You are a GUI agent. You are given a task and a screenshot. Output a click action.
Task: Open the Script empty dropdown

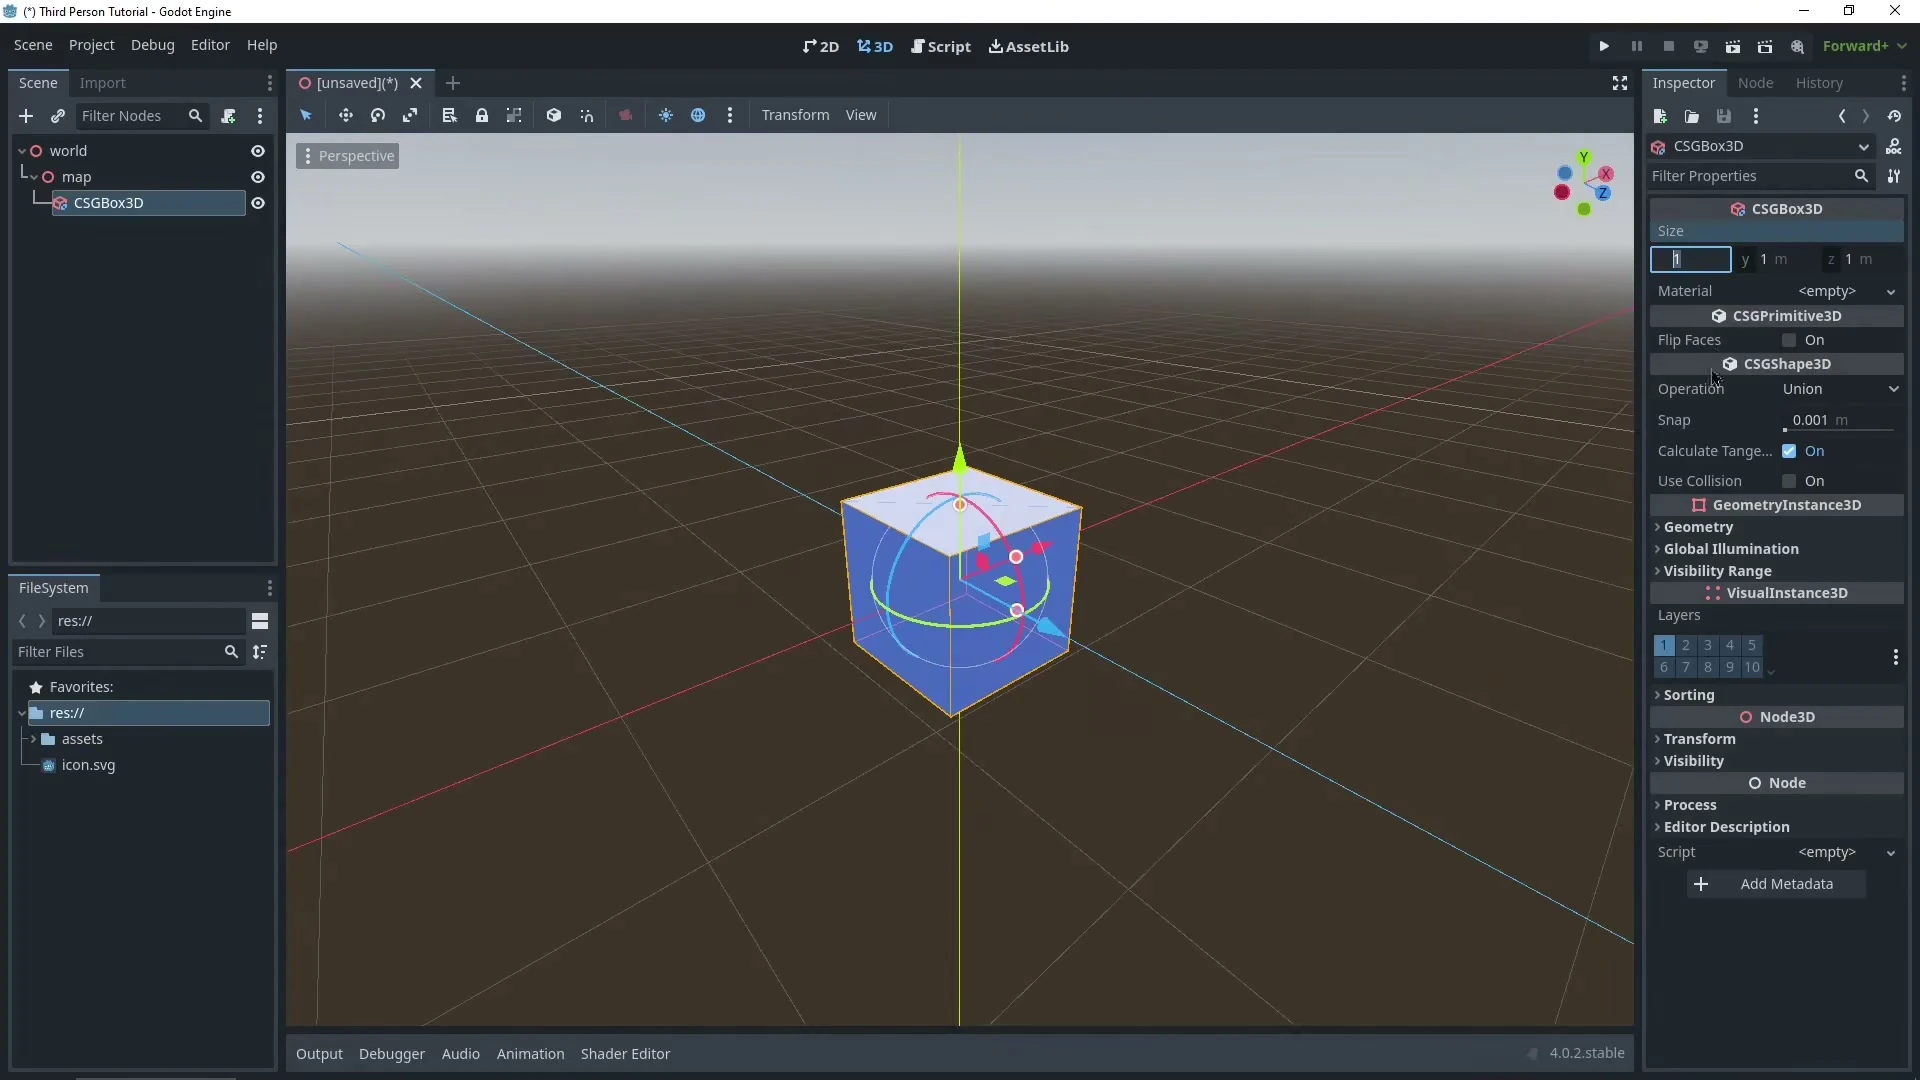[x=1845, y=852]
